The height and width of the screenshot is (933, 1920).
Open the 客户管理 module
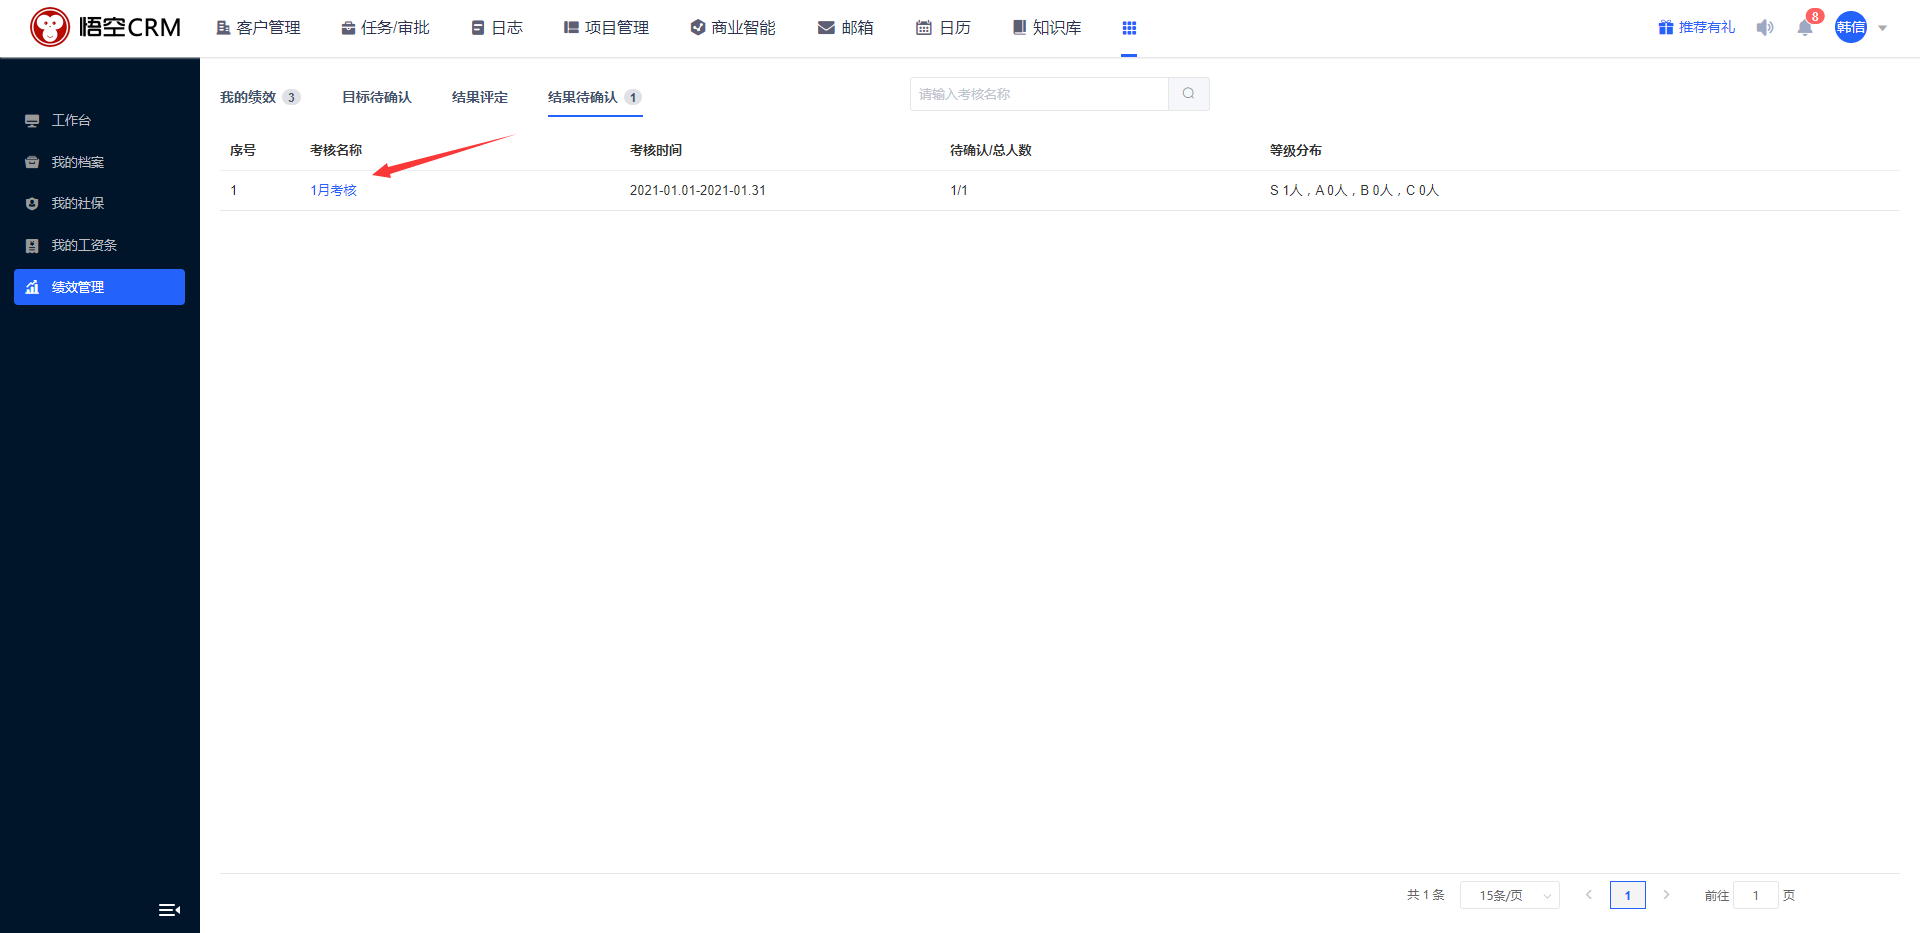(x=258, y=28)
